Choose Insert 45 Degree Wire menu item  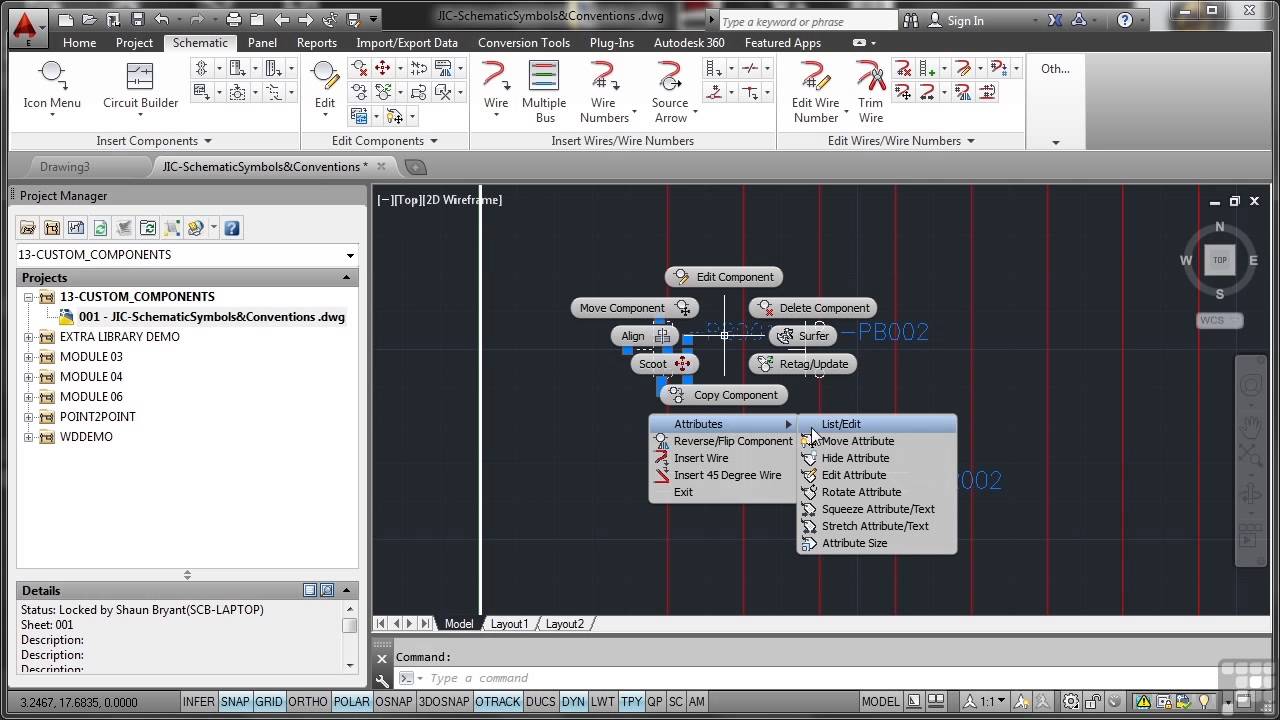pos(722,475)
